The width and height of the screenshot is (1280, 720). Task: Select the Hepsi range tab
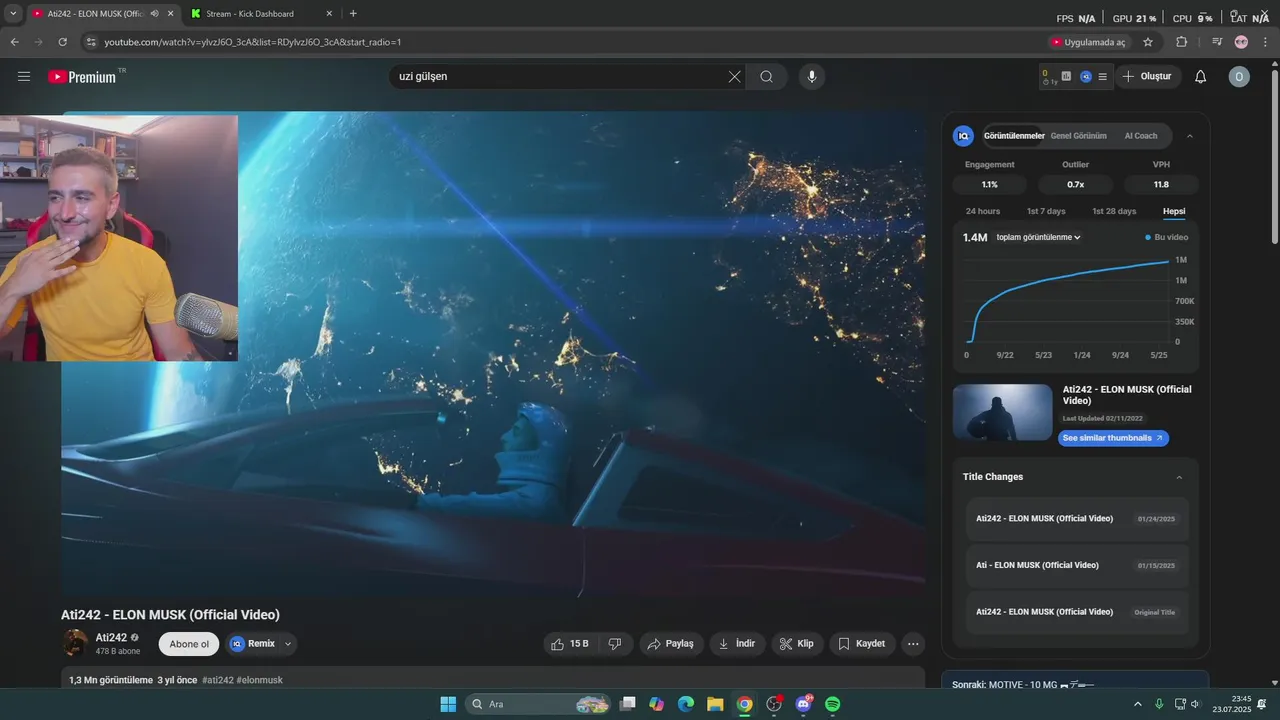(x=1174, y=211)
